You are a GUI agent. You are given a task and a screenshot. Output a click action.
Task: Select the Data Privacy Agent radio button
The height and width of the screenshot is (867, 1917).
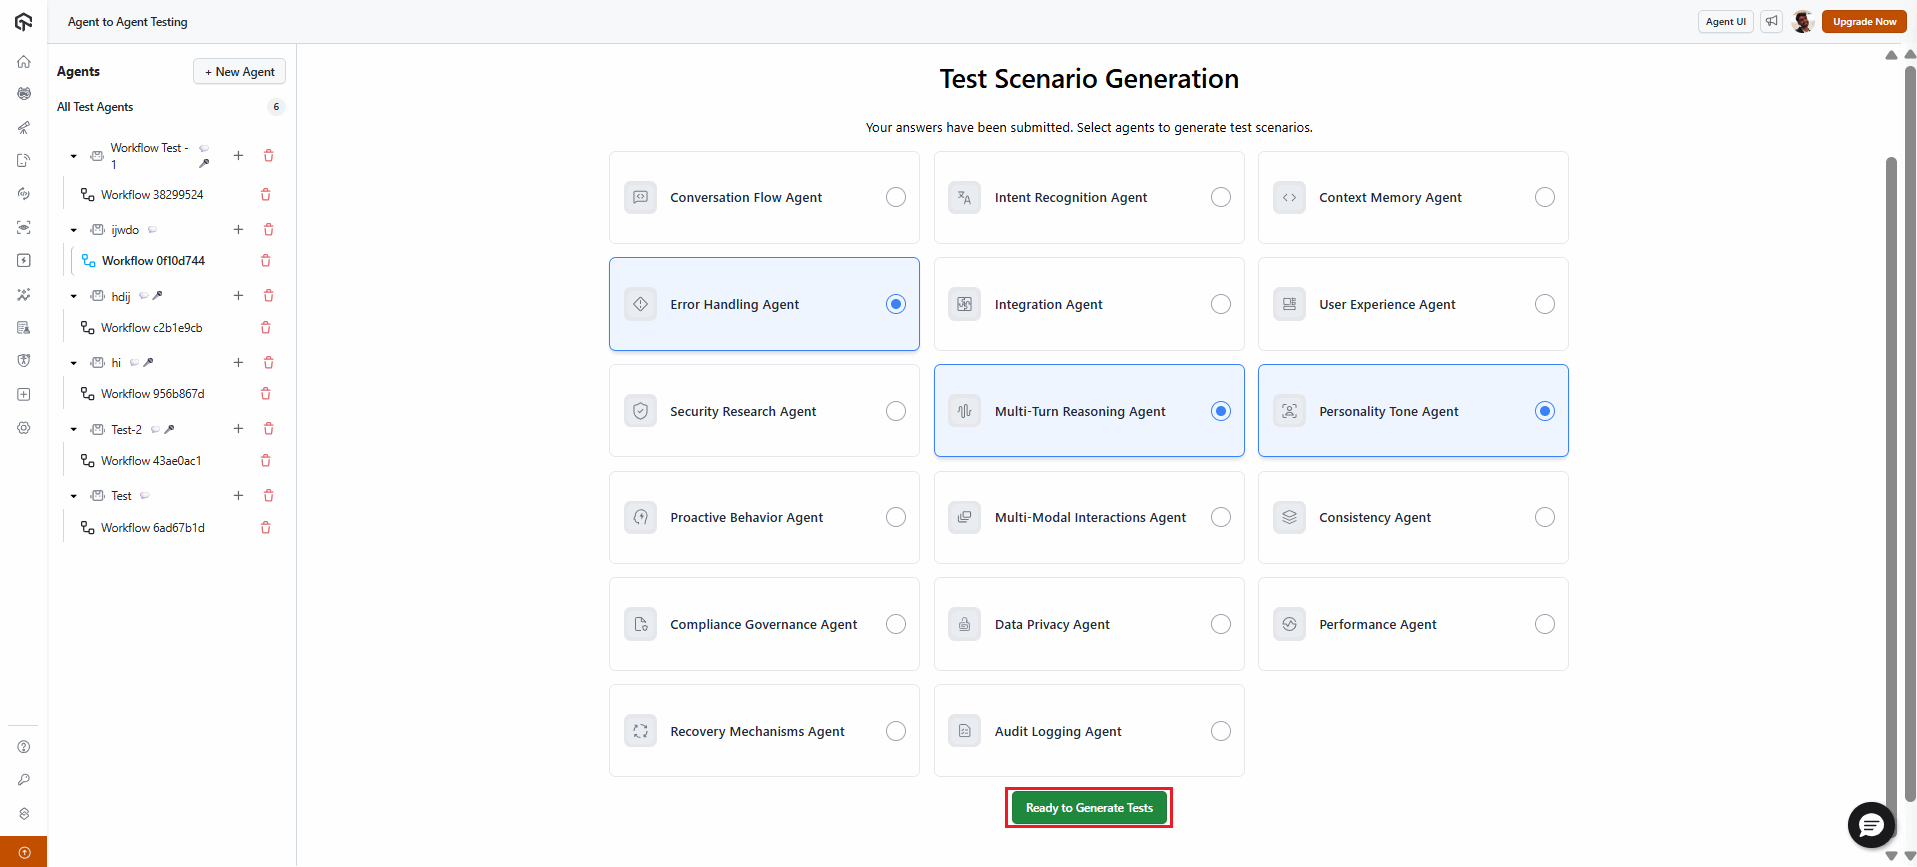tap(1220, 624)
